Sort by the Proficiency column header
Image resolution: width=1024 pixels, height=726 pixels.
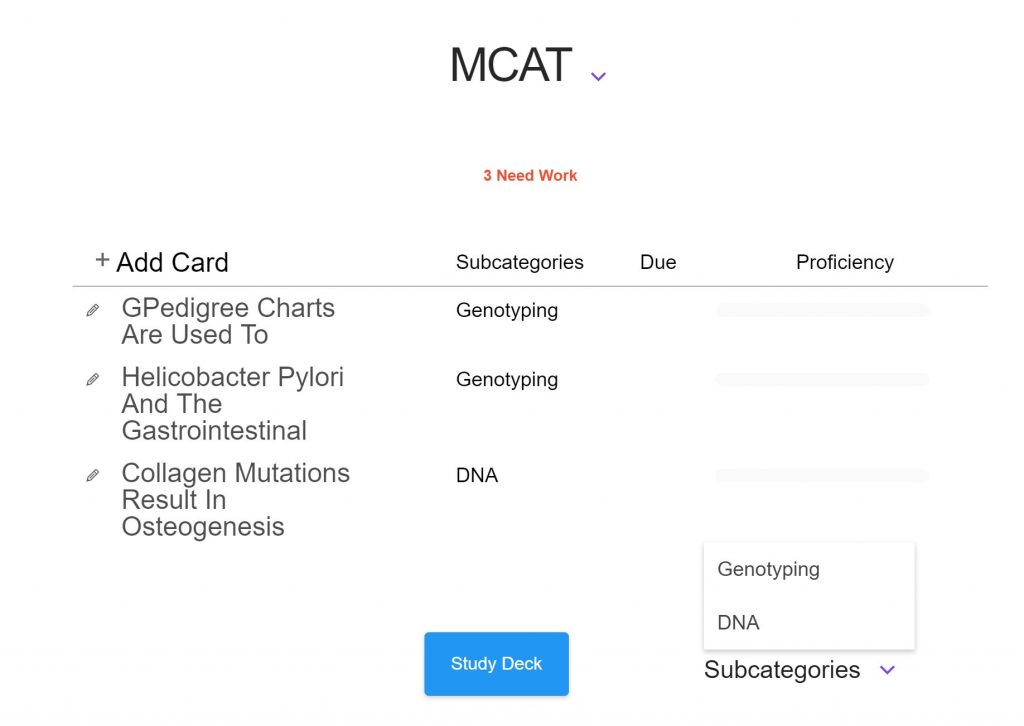point(844,262)
